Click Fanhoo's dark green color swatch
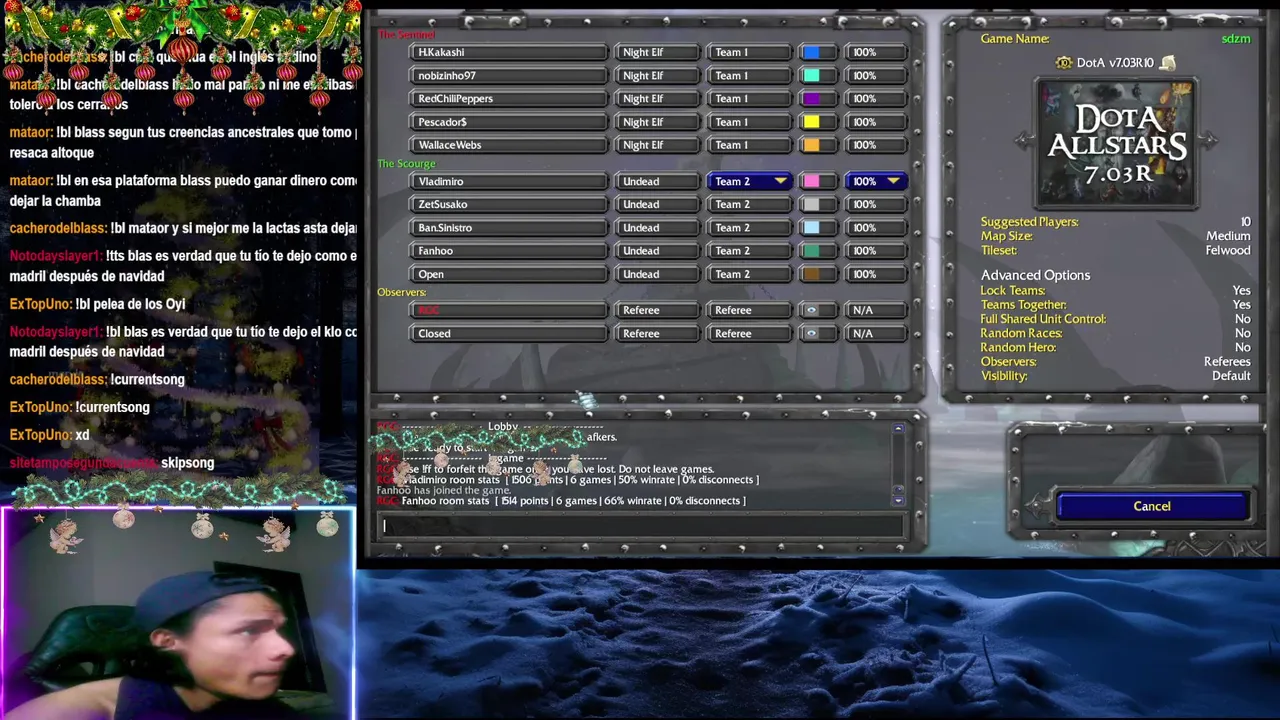Image resolution: width=1280 pixels, height=720 pixels. point(811,251)
